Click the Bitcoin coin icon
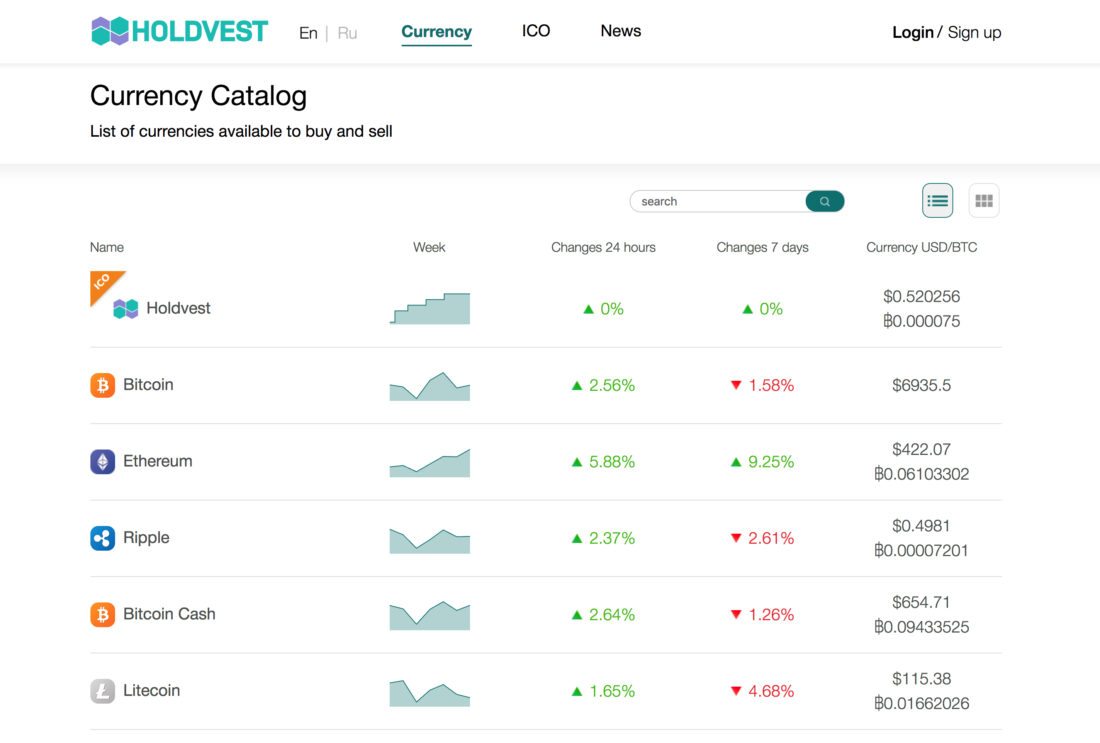 pyautogui.click(x=102, y=385)
